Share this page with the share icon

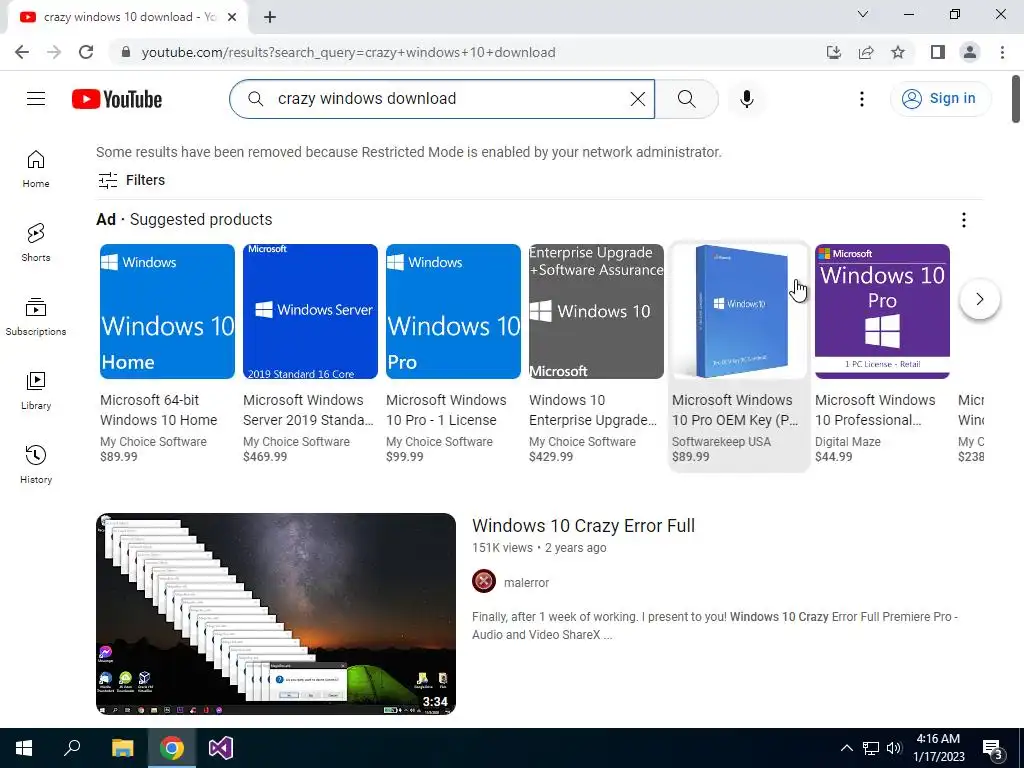click(866, 52)
